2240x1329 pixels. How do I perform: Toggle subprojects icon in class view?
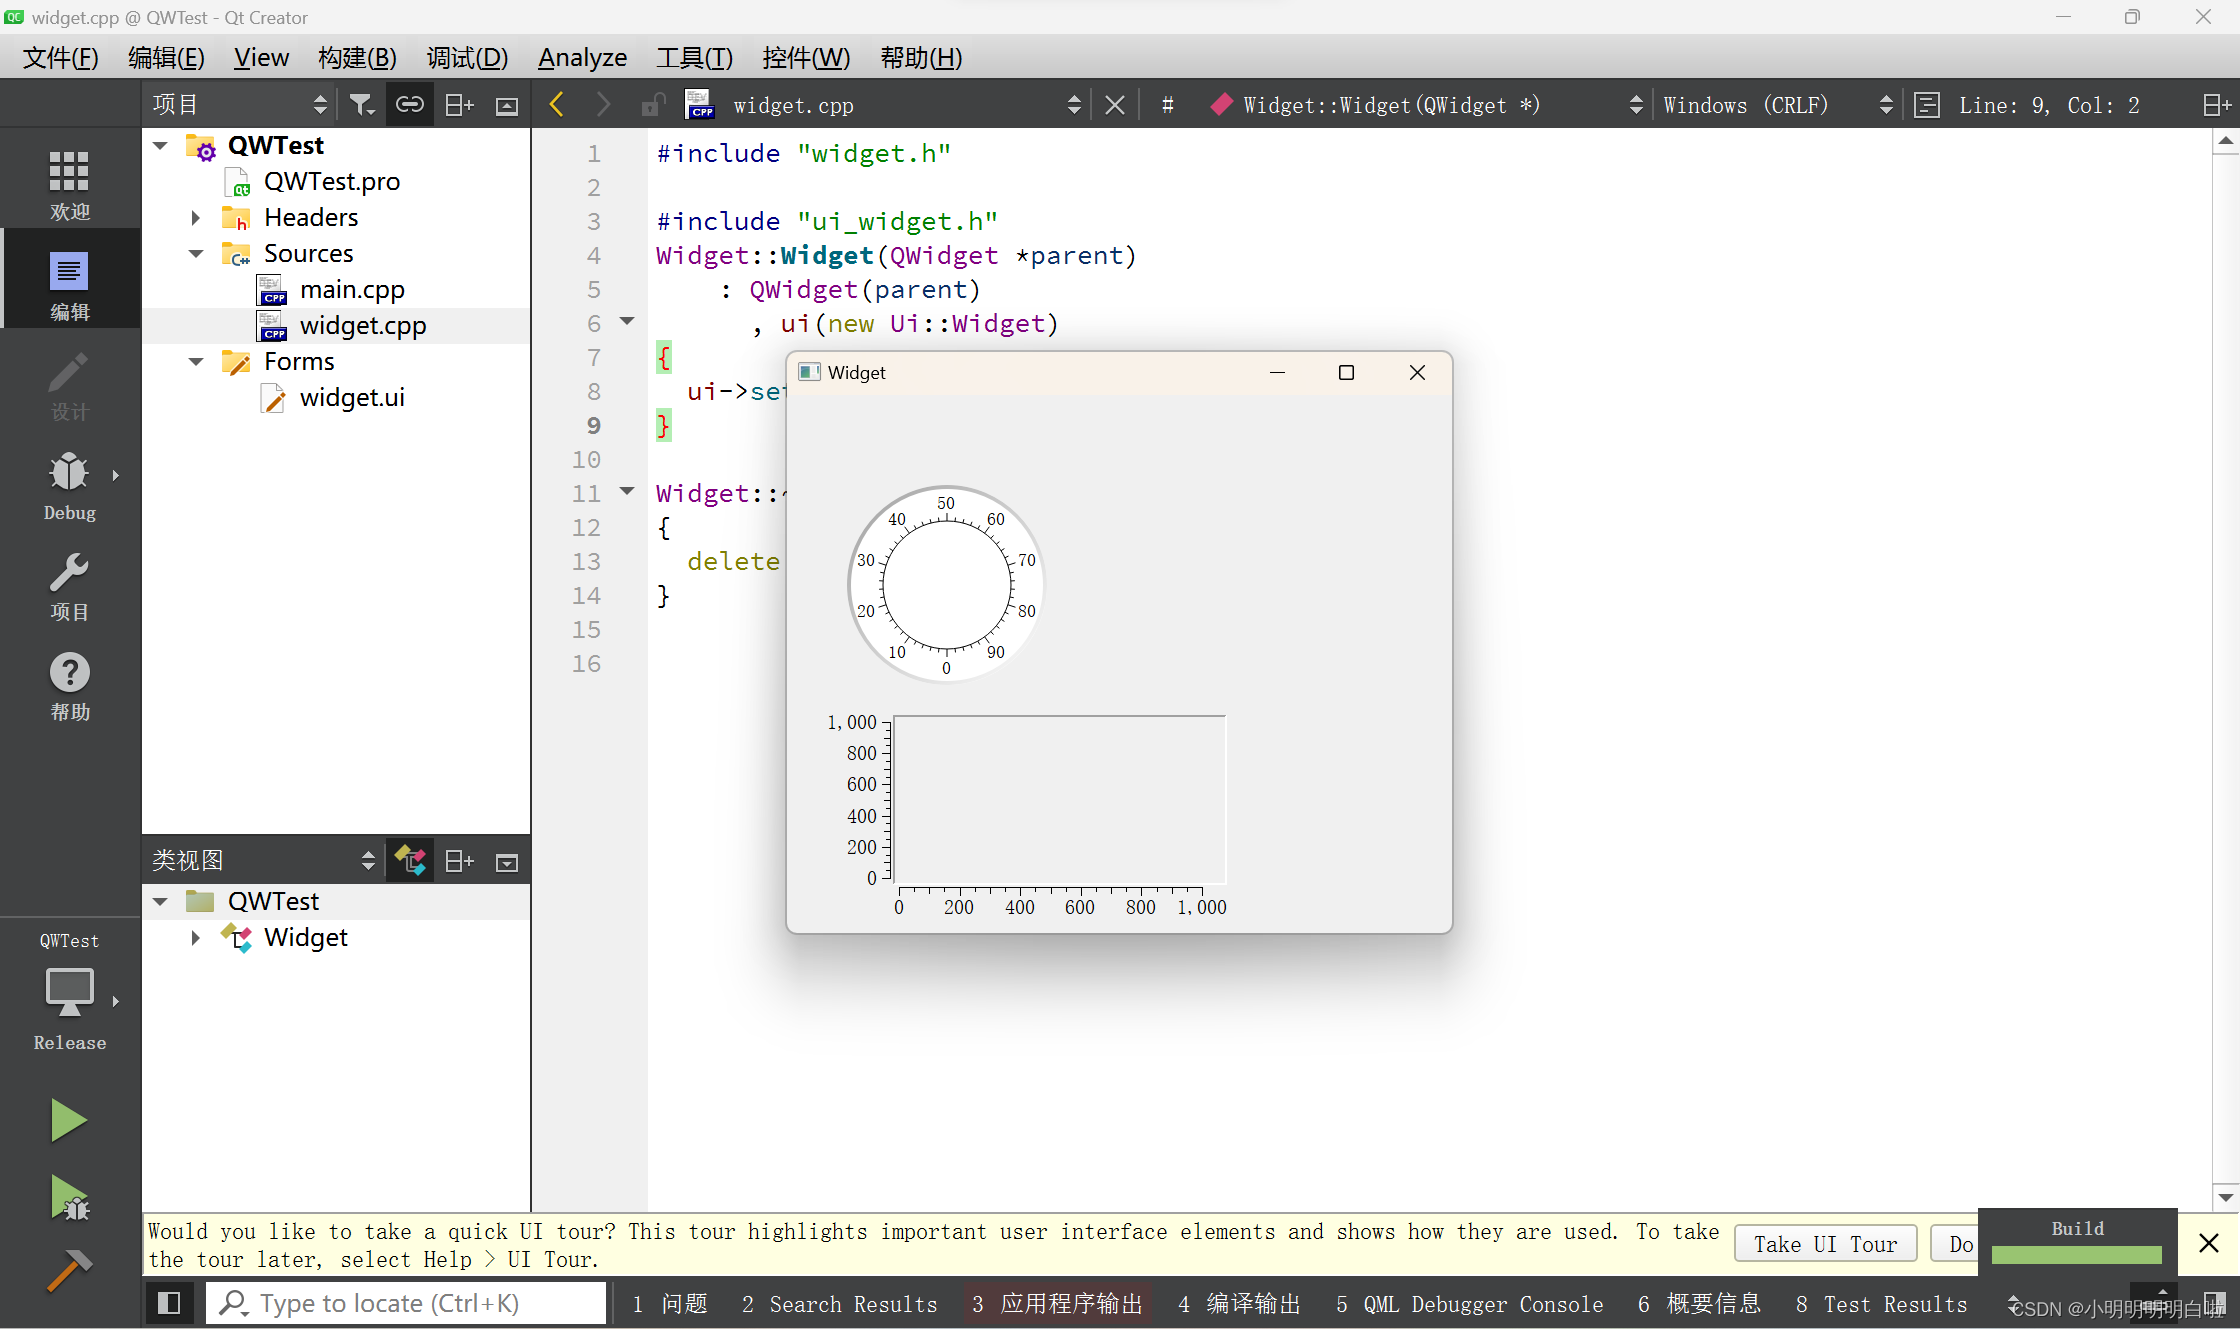pos(410,861)
